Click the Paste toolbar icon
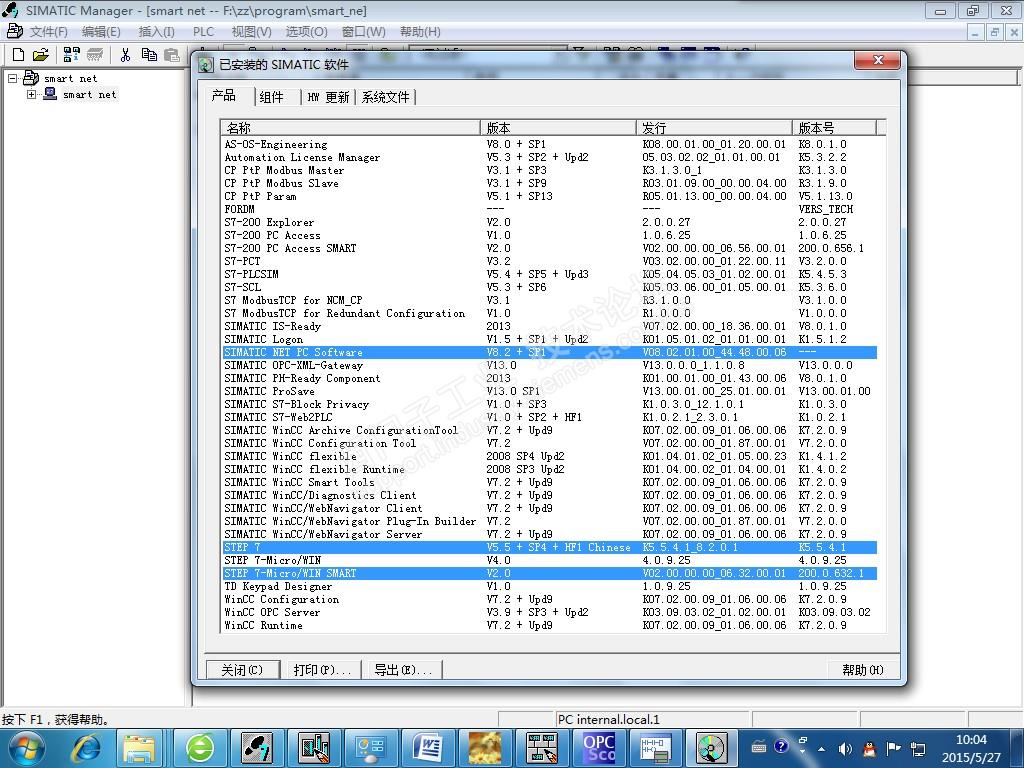 point(172,55)
